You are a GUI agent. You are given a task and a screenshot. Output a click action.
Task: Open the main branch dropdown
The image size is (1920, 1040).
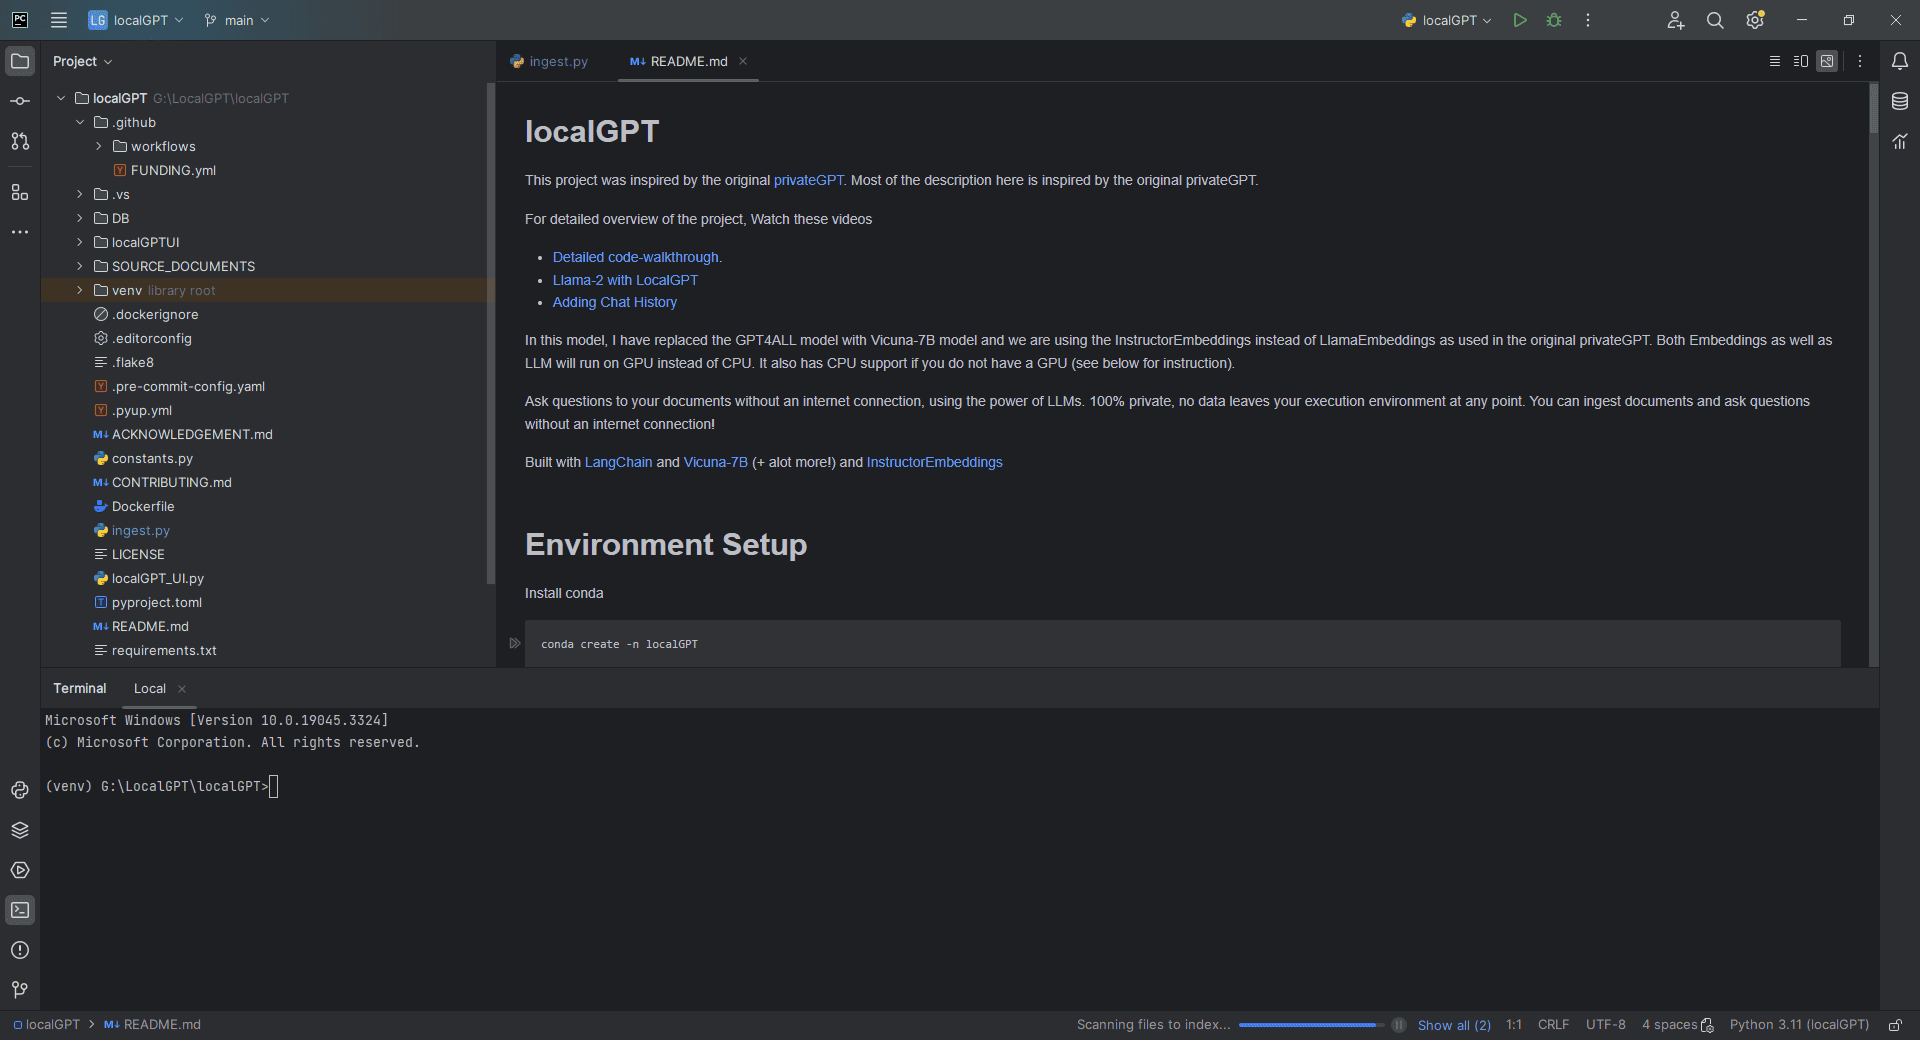(237, 20)
